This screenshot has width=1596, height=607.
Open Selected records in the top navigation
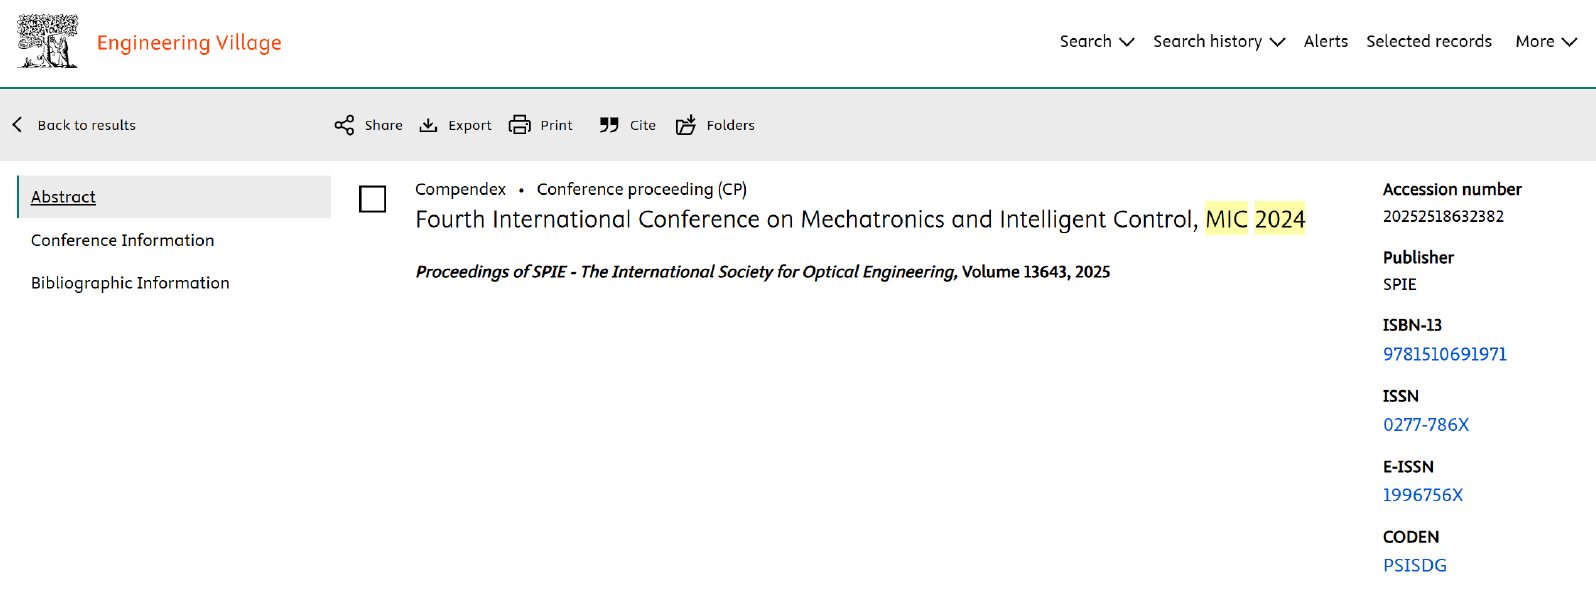[1429, 41]
